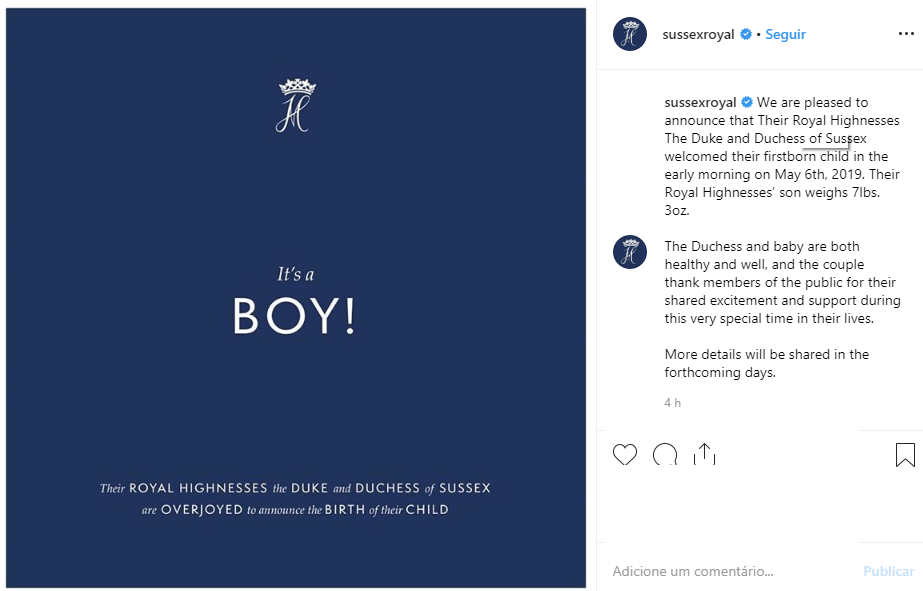Click the crowned monogram crest in the image
This screenshot has height=591, width=923.
point(296,105)
